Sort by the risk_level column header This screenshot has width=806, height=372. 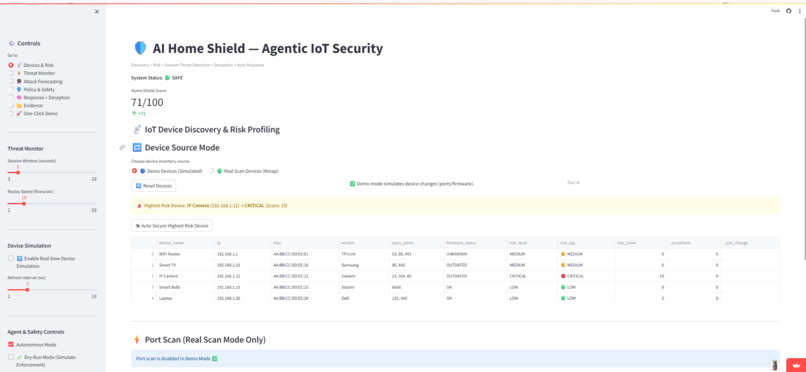tap(532, 243)
